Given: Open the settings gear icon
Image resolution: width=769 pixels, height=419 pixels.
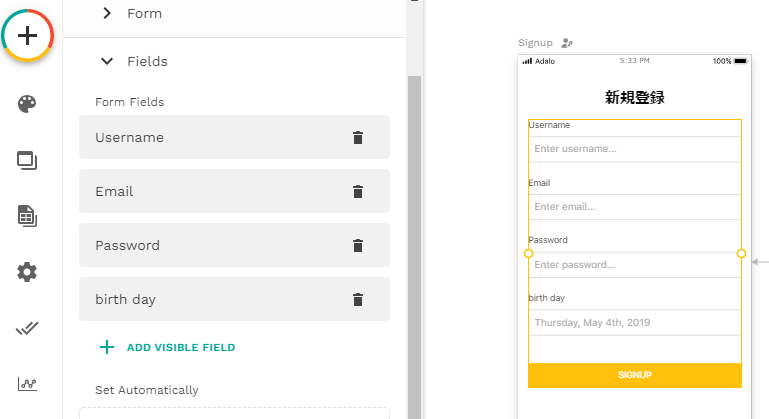Looking at the screenshot, I should (27, 272).
